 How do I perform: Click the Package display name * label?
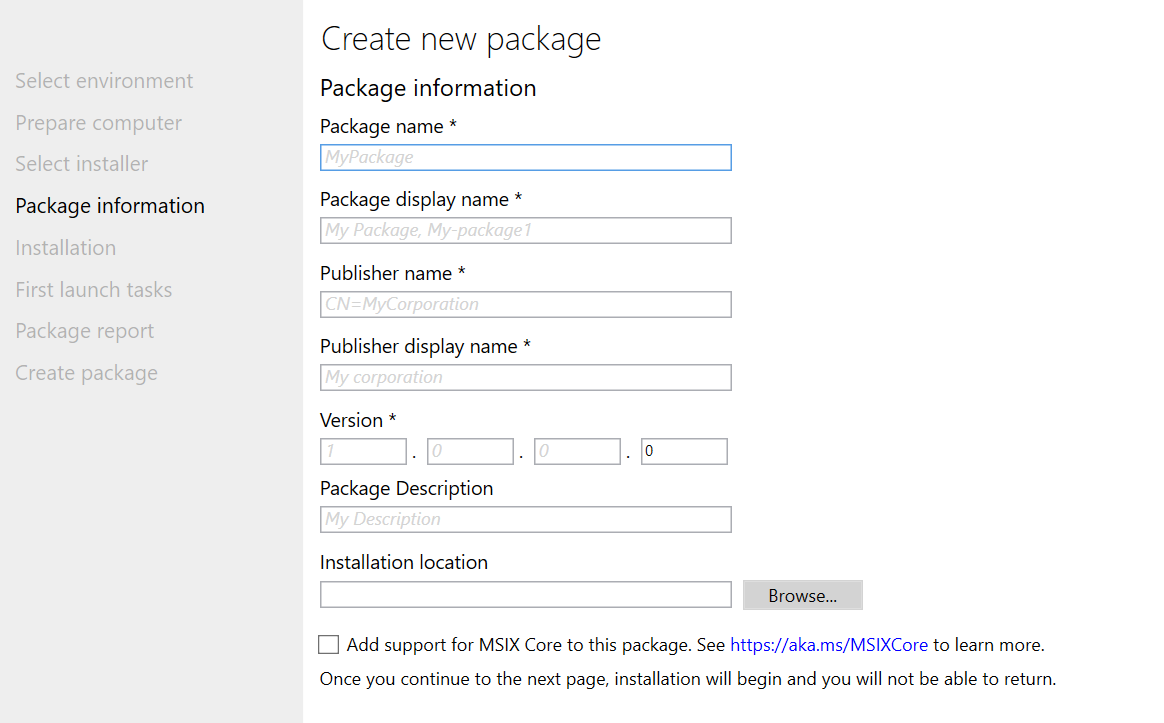coord(421,200)
